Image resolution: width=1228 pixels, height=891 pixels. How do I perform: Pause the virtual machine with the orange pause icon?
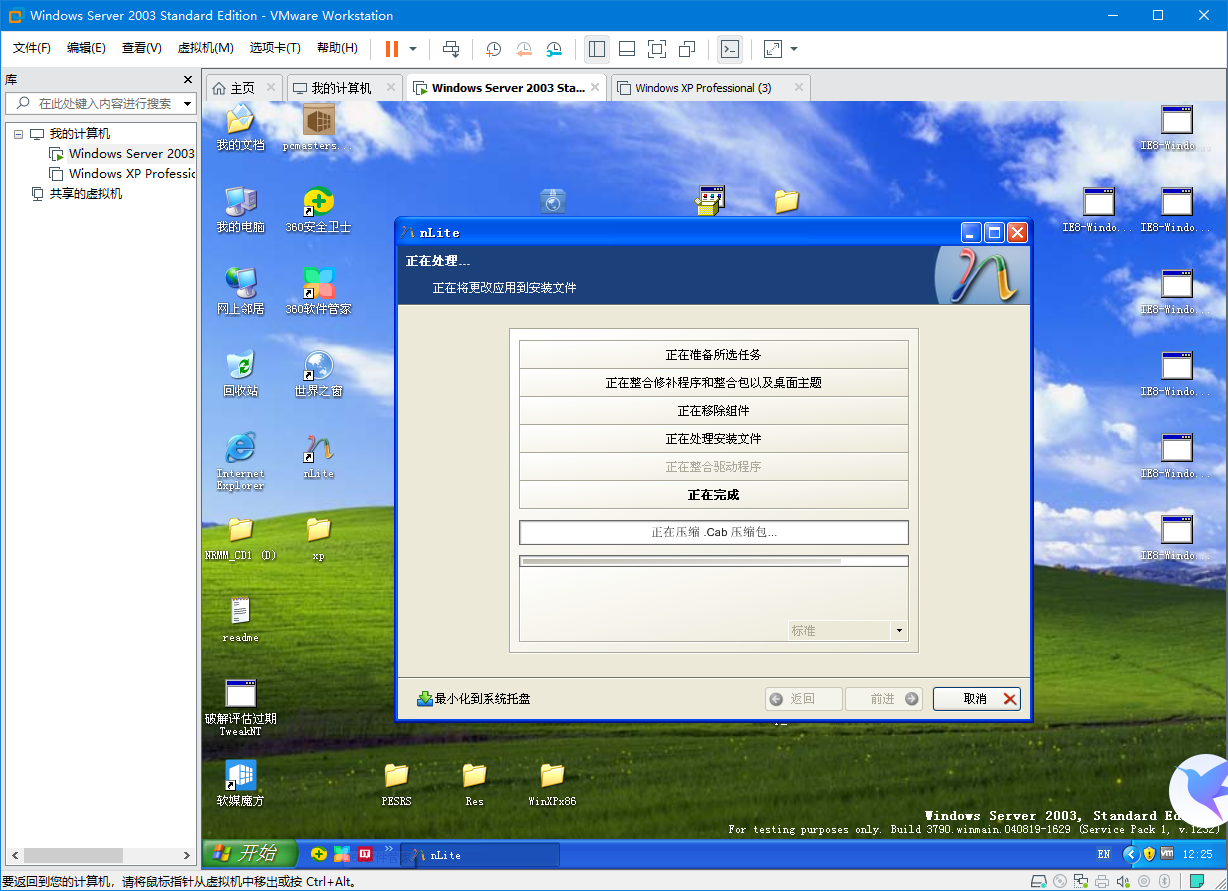click(391, 48)
